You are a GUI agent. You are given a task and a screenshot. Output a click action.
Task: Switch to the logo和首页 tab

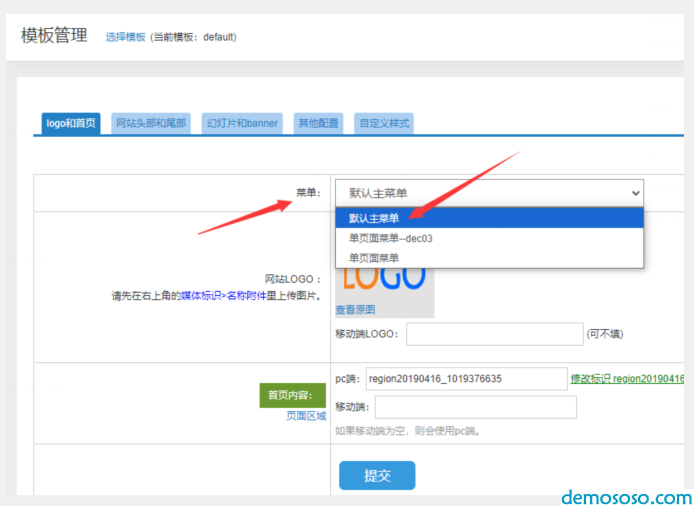click(71, 123)
